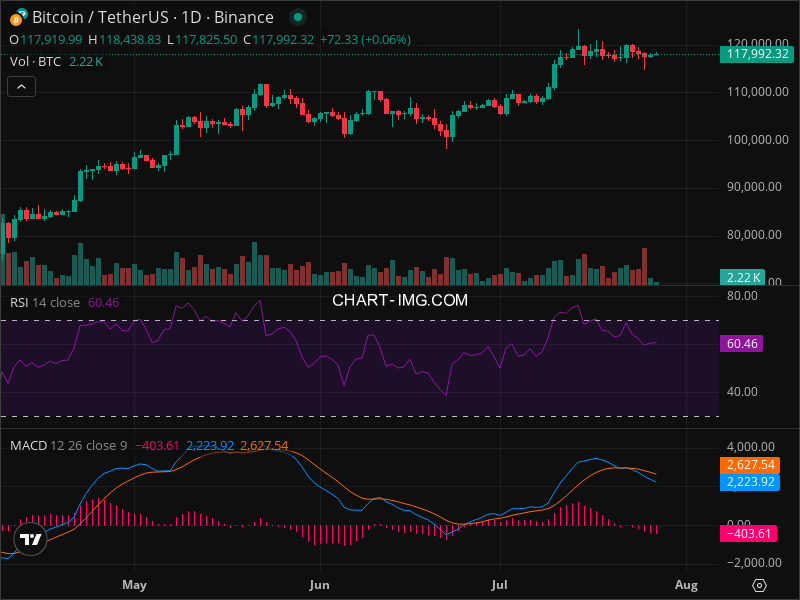Image resolution: width=800 pixels, height=600 pixels.
Task: Click the RSI 80.00 axis label
Action: [742, 296]
